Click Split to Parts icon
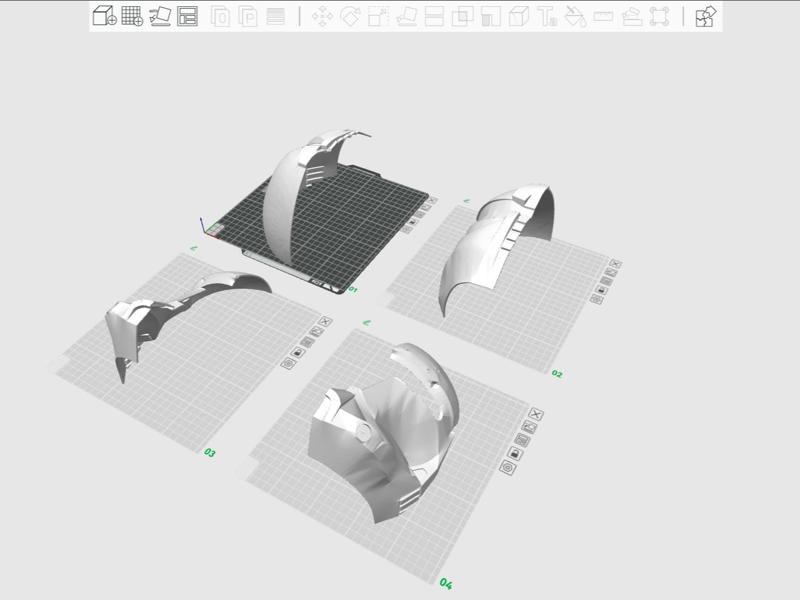The width and height of the screenshot is (800, 600). tap(248, 16)
